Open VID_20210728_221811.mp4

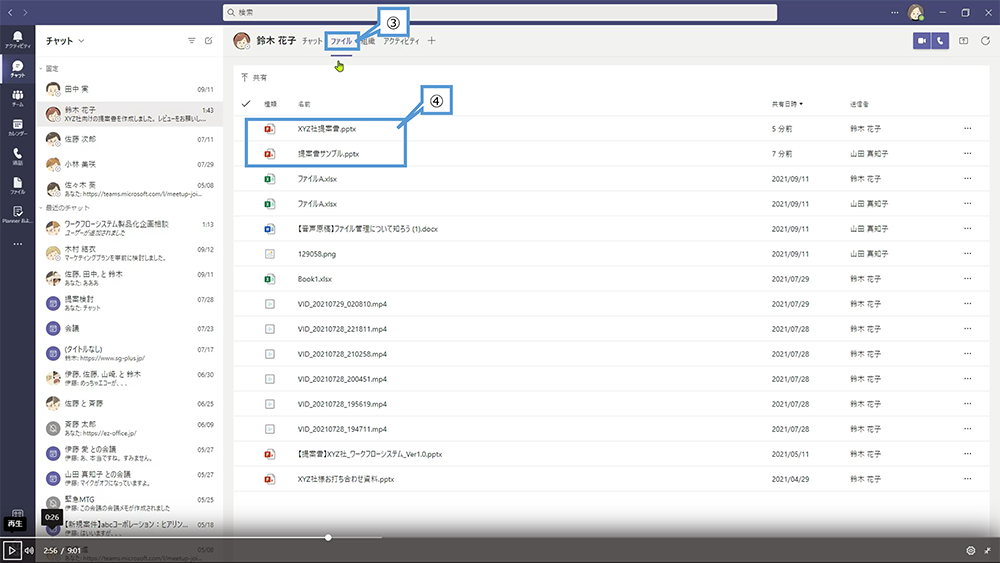[342, 329]
